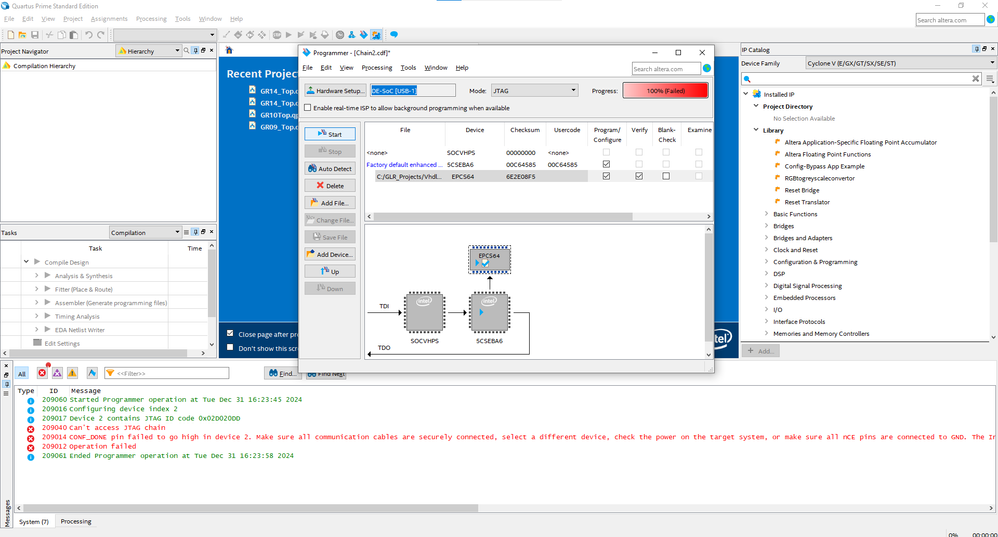The image size is (998, 537).
Task: Click the Auto Detect button in Programmer
Action: click(329, 169)
